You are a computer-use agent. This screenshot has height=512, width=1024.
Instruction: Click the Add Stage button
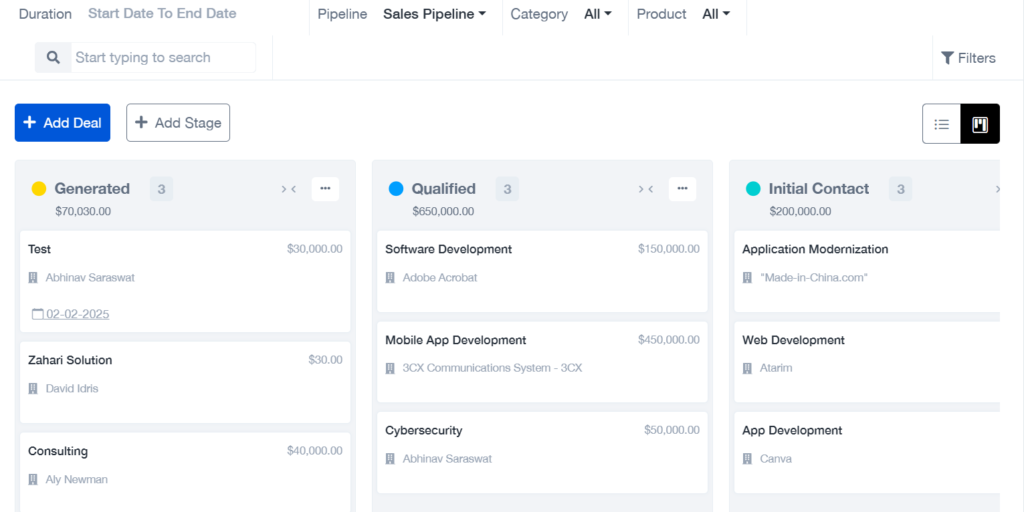[x=178, y=123]
